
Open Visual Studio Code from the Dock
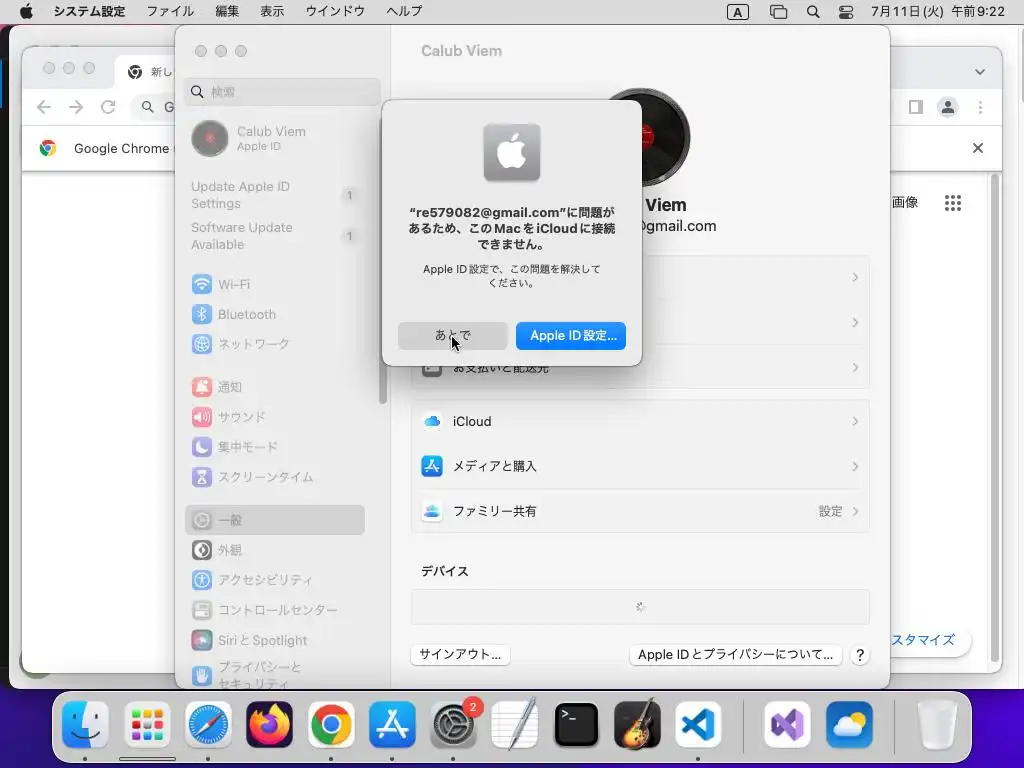[x=698, y=724]
